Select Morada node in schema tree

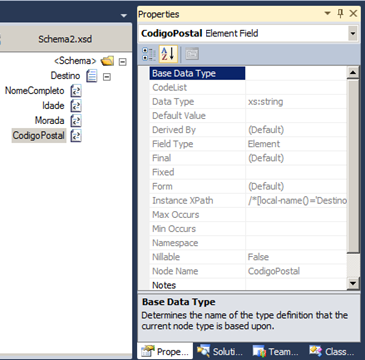point(50,120)
